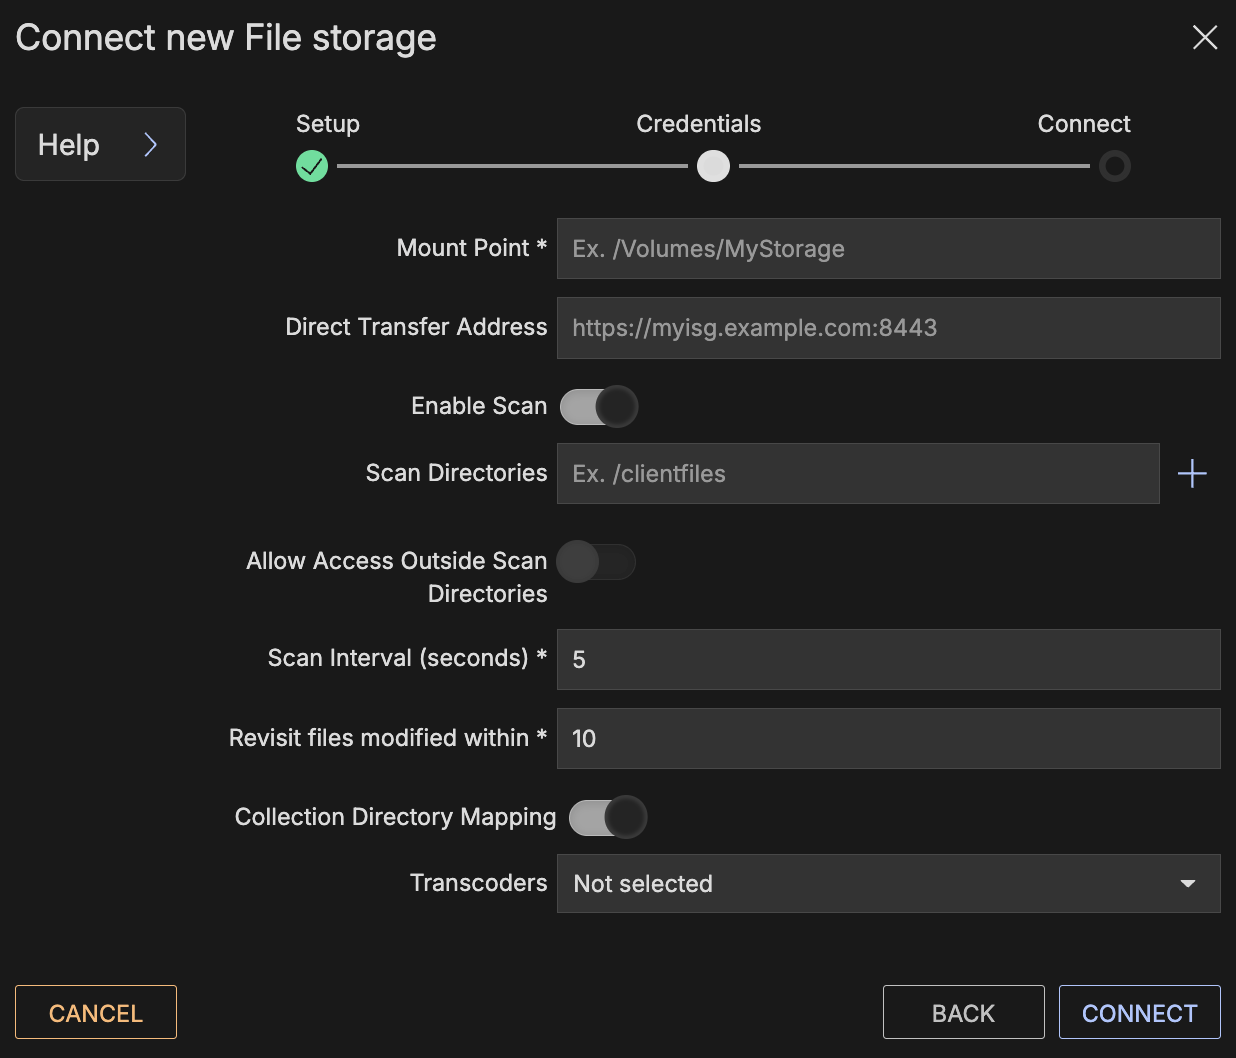The width and height of the screenshot is (1236, 1058).
Task: Disable the Enable Scan toggle
Action: [x=598, y=407]
